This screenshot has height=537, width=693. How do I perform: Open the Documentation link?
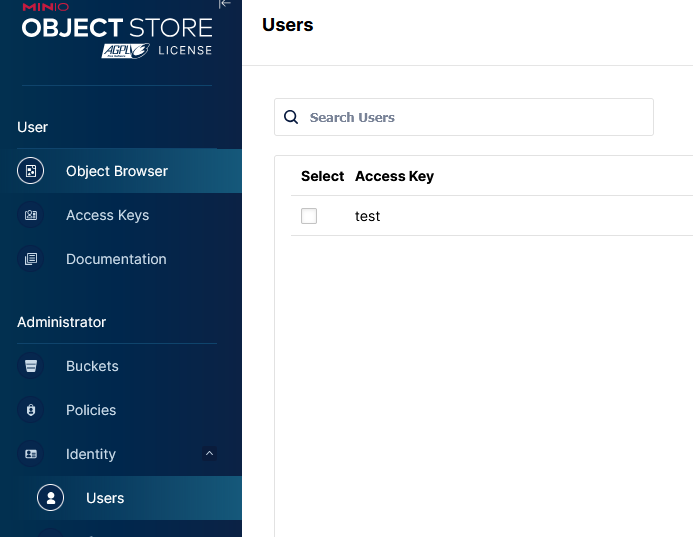[116, 259]
